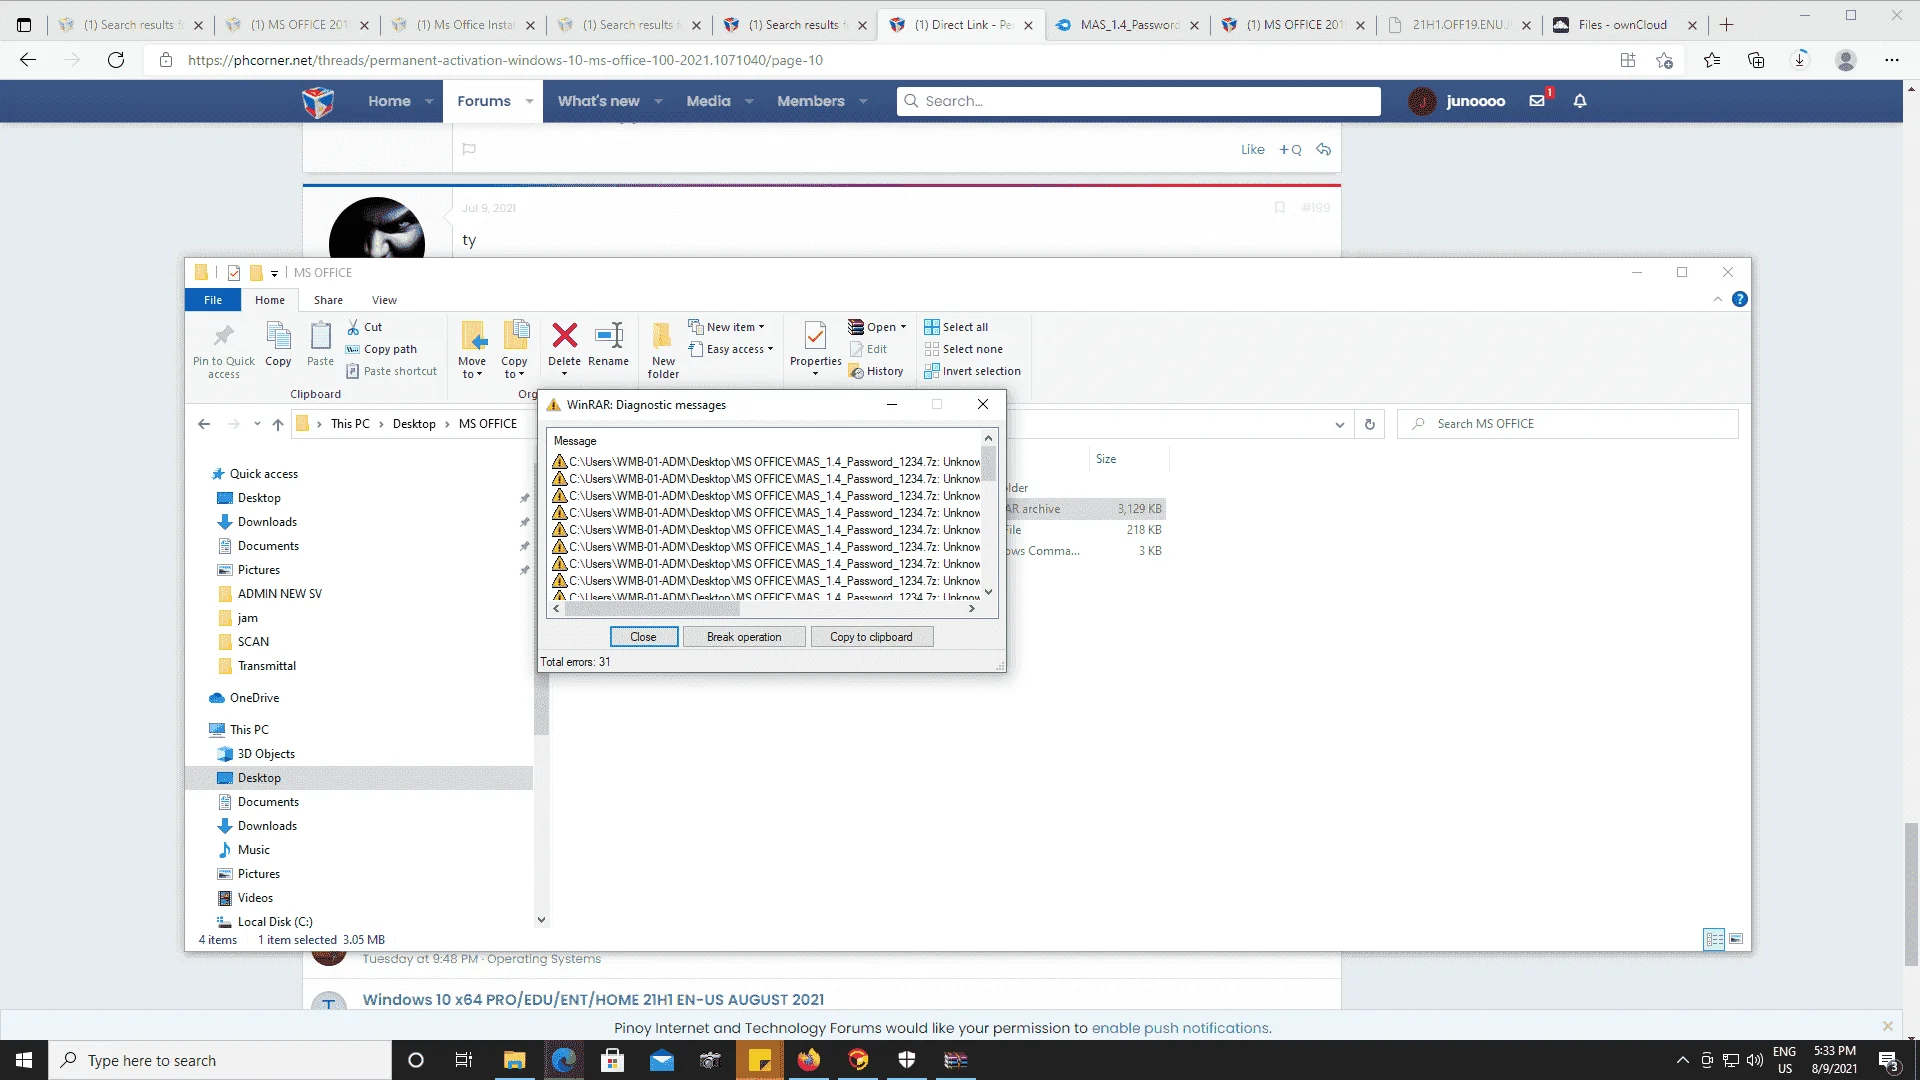Click Invert selection in ribbon
Viewport: 1920px width, 1080px height.
click(x=973, y=371)
